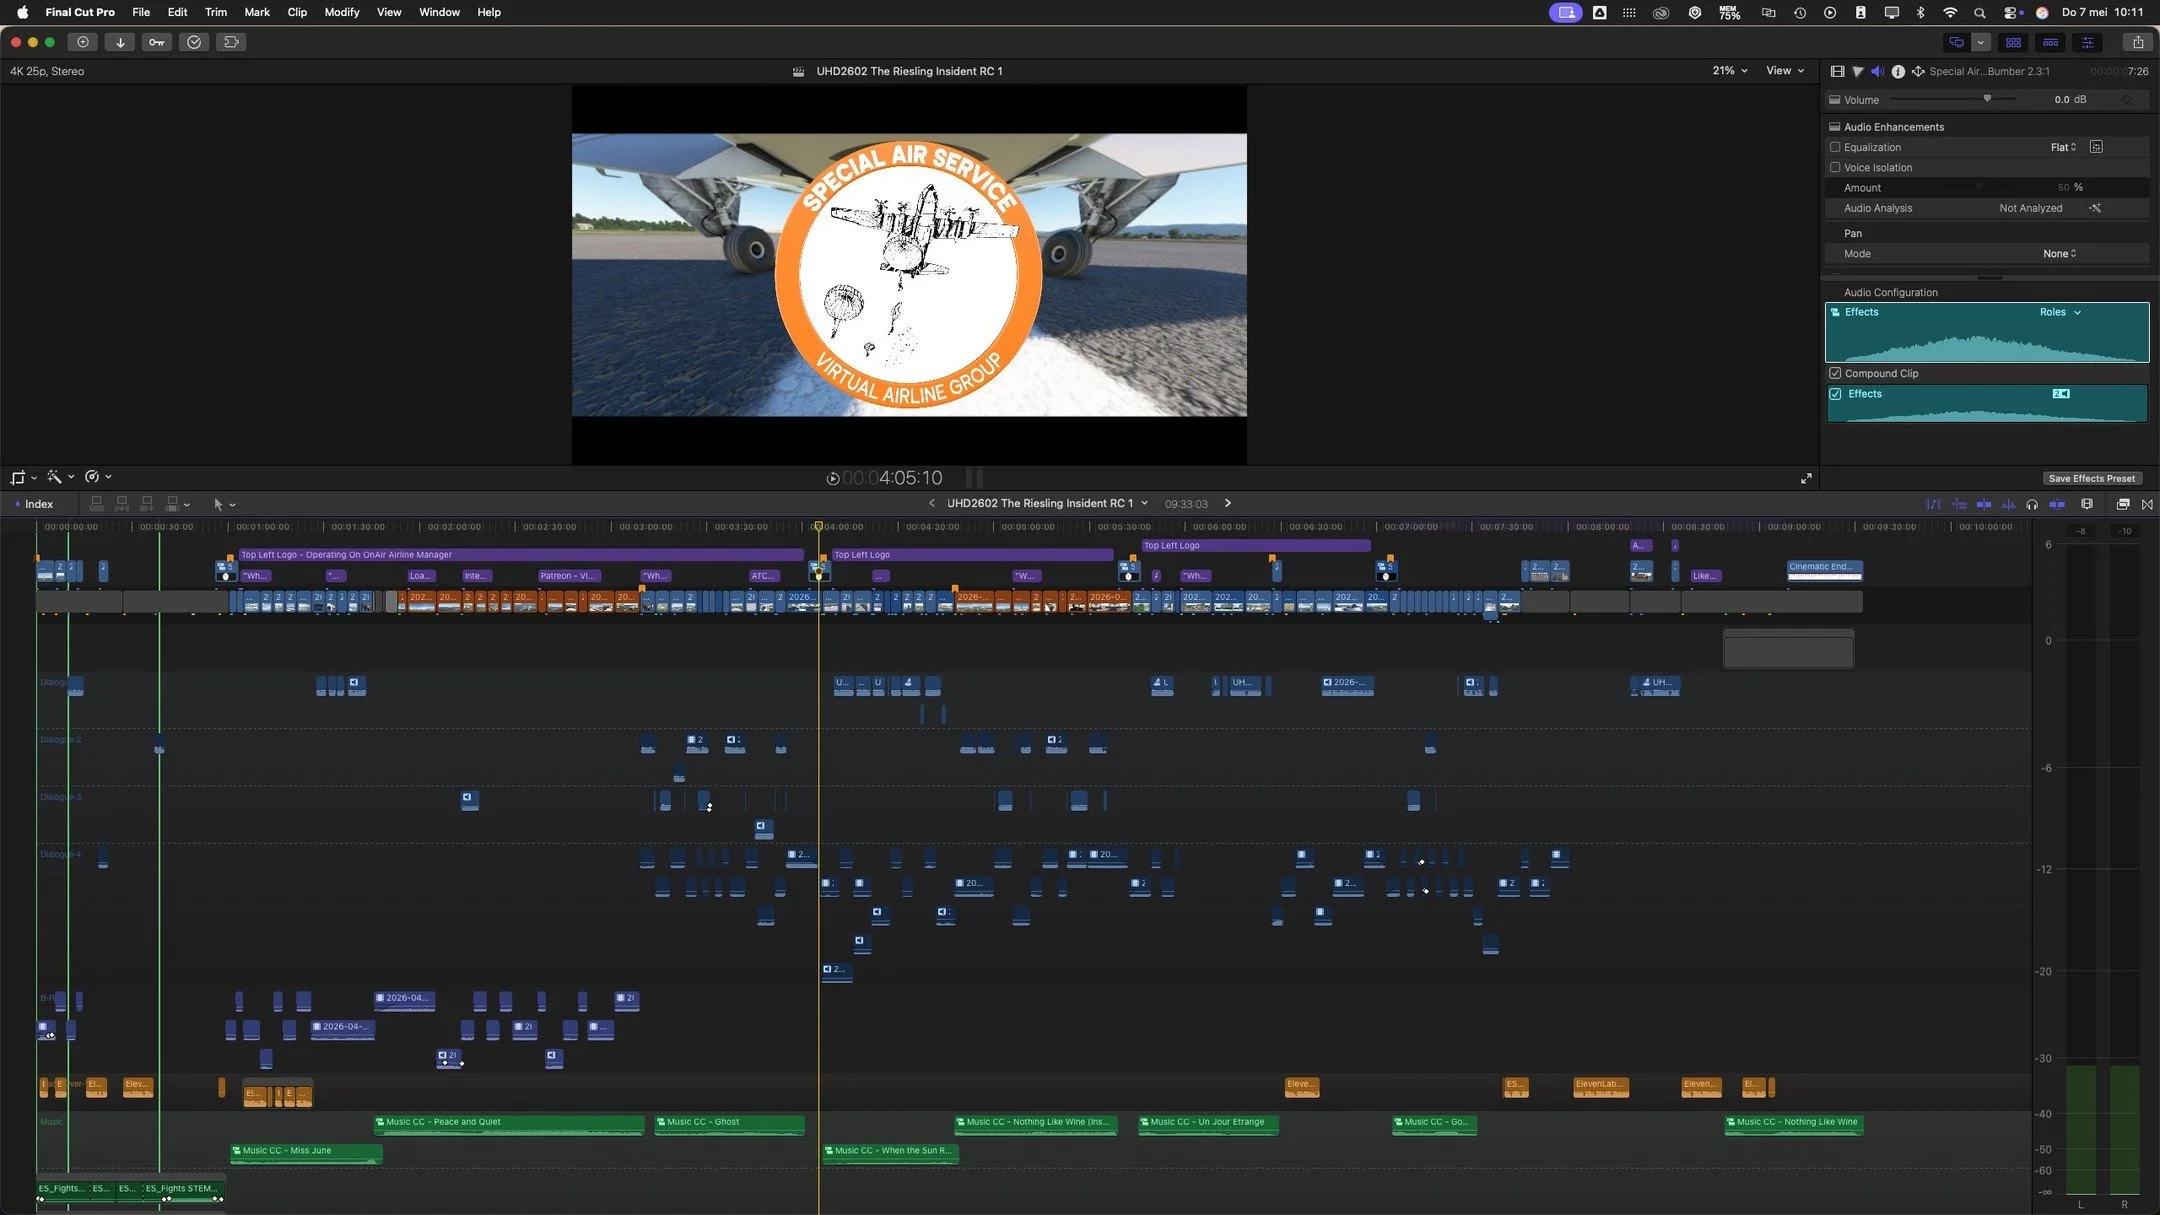Click the Connect clip to storyline icon
Image resolution: width=2160 pixels, height=1215 pixels.
tap(97, 504)
